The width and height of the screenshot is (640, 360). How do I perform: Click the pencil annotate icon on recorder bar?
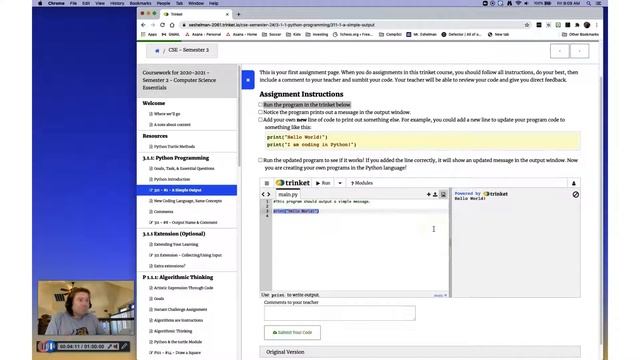click(x=124, y=347)
